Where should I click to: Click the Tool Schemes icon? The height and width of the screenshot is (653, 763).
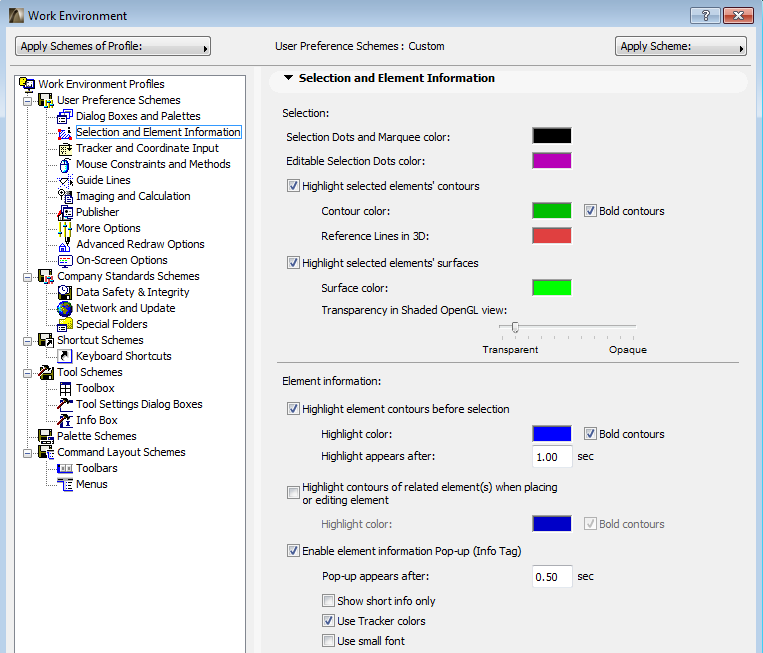[x=46, y=372]
